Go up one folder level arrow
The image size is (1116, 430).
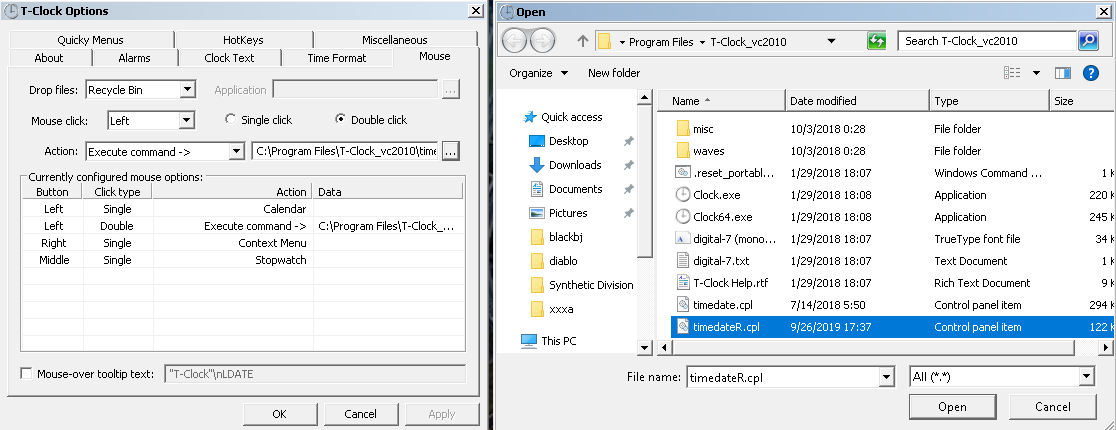583,41
